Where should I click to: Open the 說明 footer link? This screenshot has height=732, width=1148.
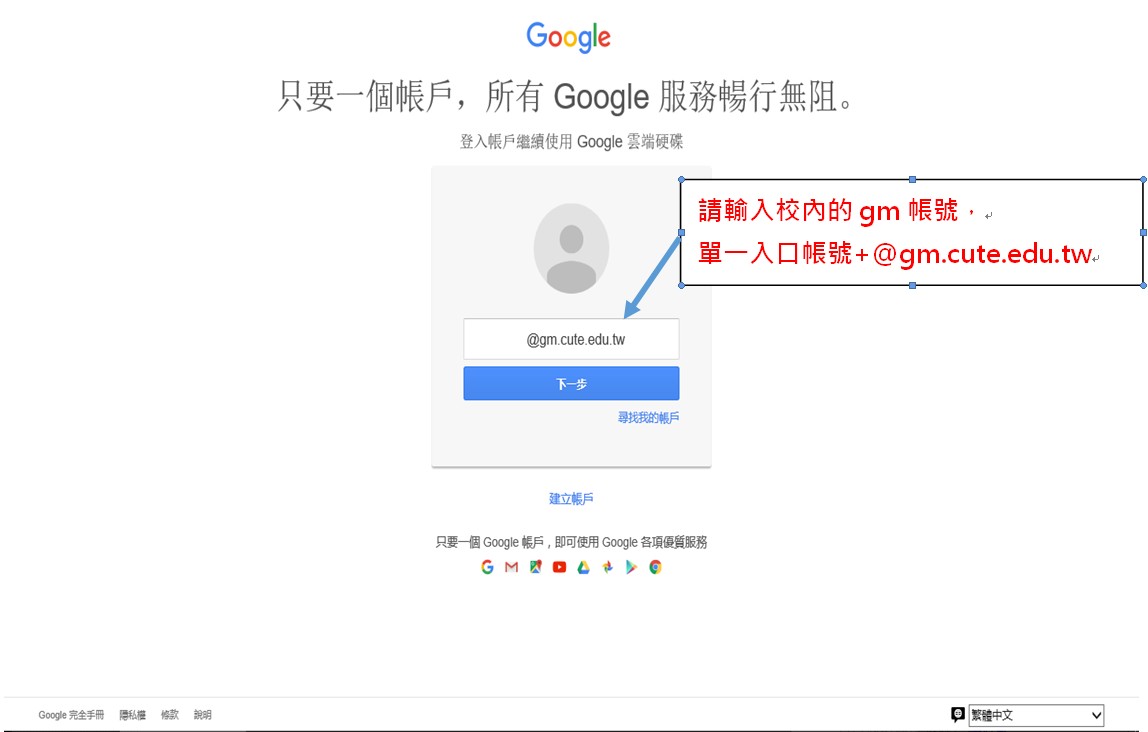203,714
